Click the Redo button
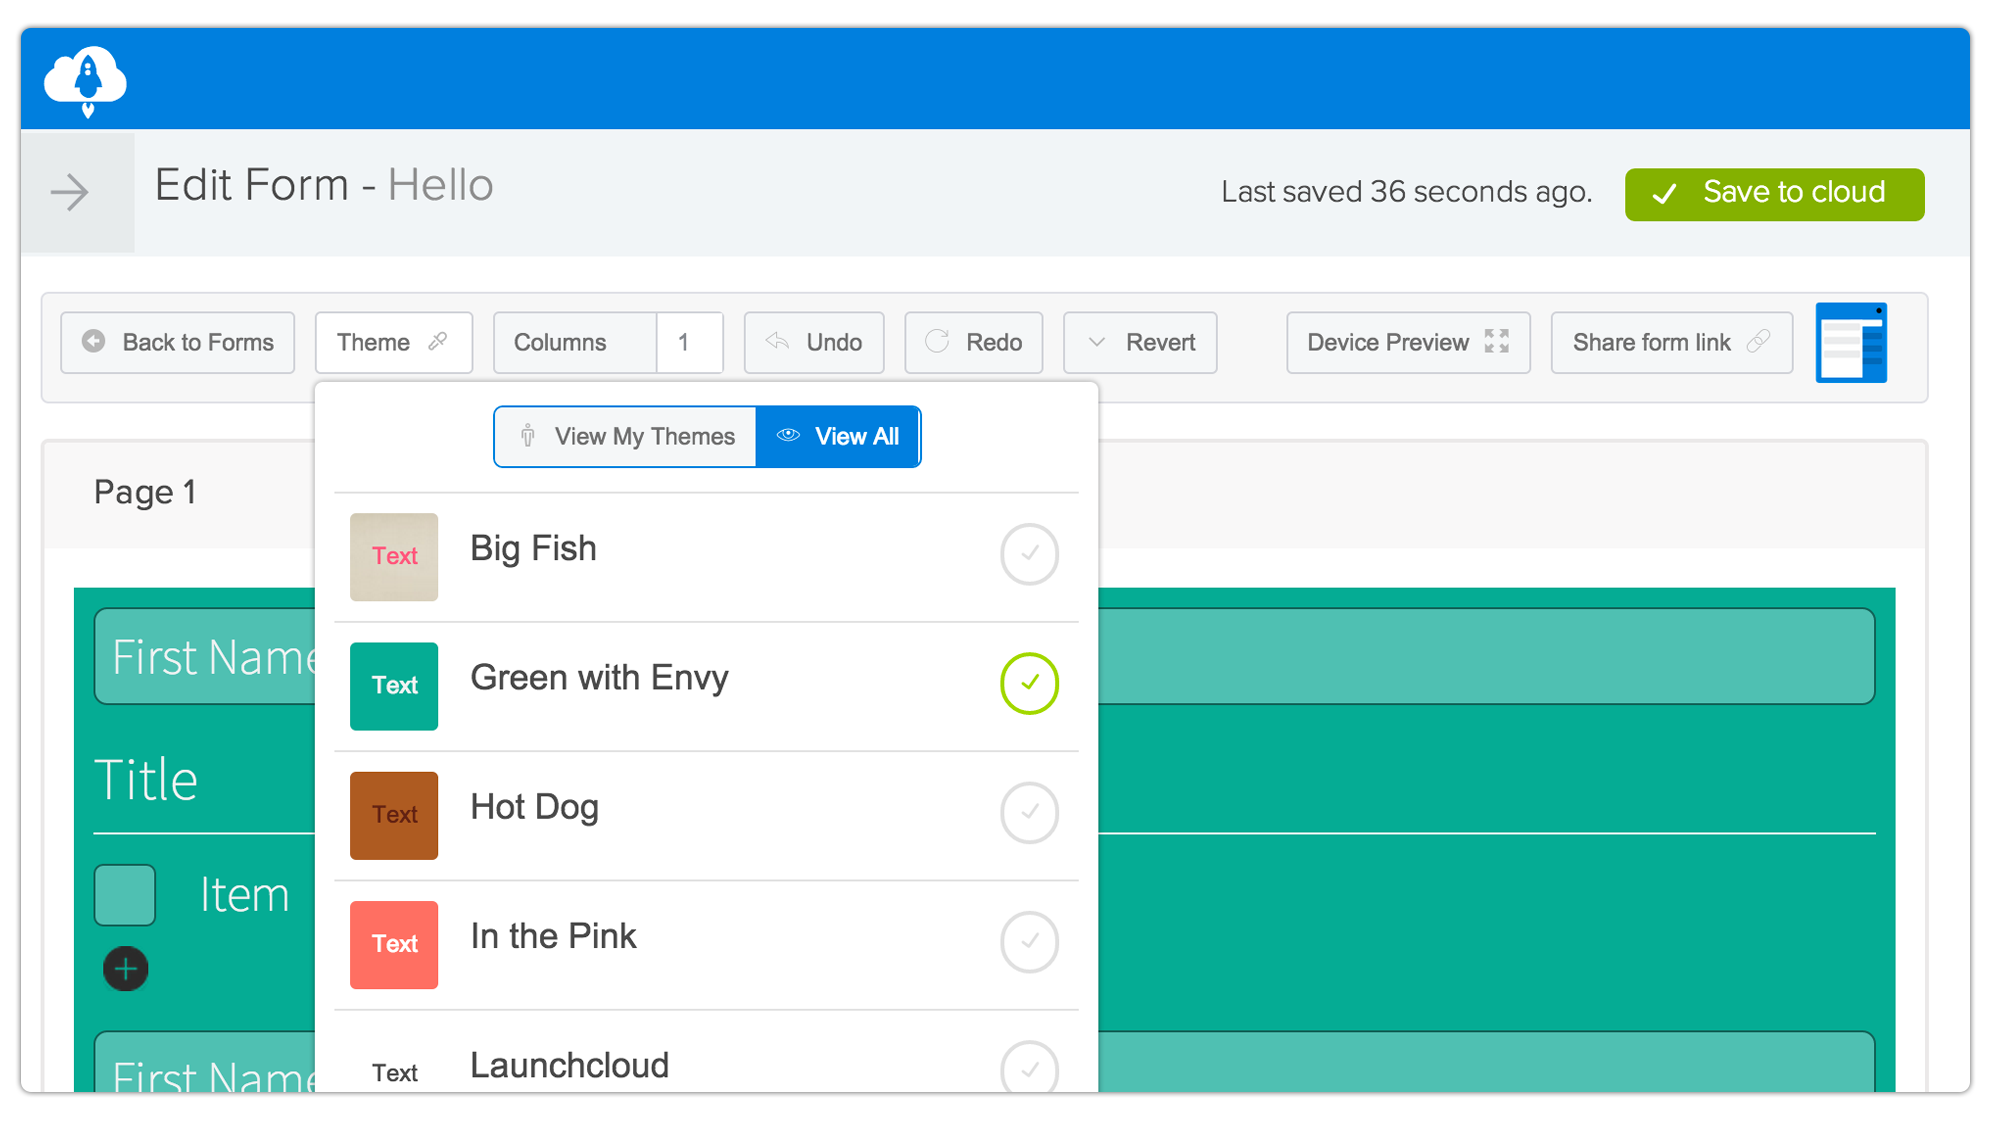The width and height of the screenshot is (1992, 1122). [x=974, y=342]
